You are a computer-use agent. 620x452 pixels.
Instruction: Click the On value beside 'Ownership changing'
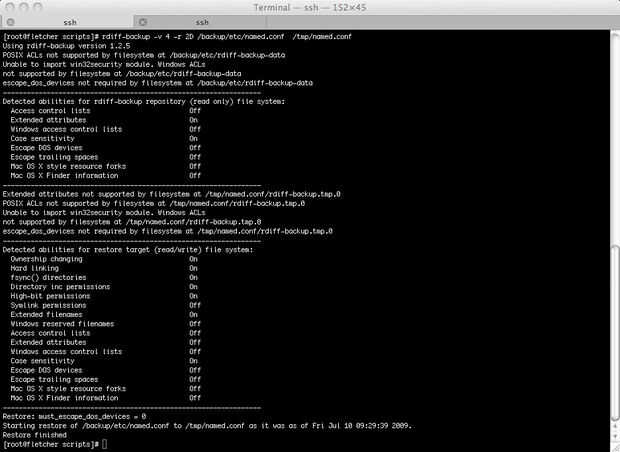click(x=193, y=259)
